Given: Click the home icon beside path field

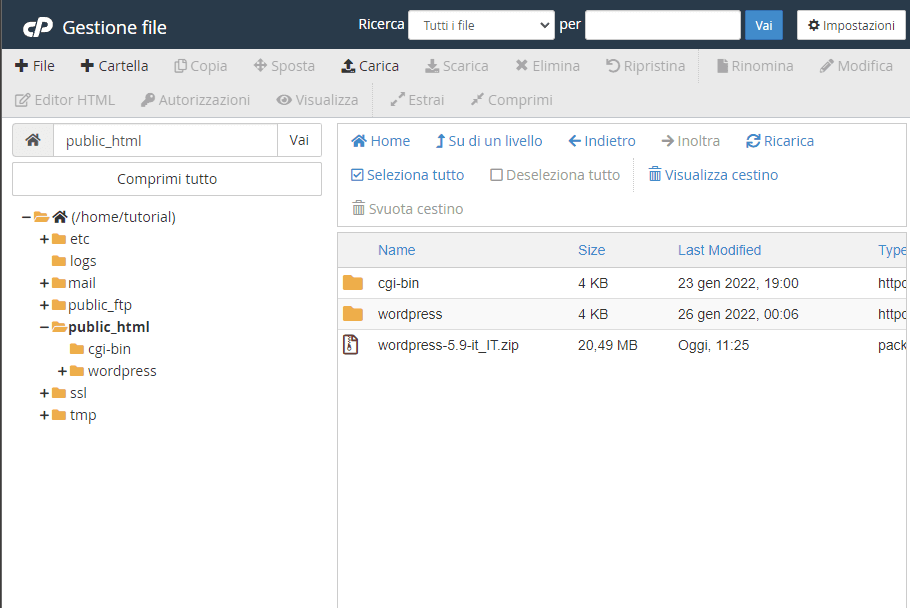Looking at the screenshot, I should tap(33, 140).
